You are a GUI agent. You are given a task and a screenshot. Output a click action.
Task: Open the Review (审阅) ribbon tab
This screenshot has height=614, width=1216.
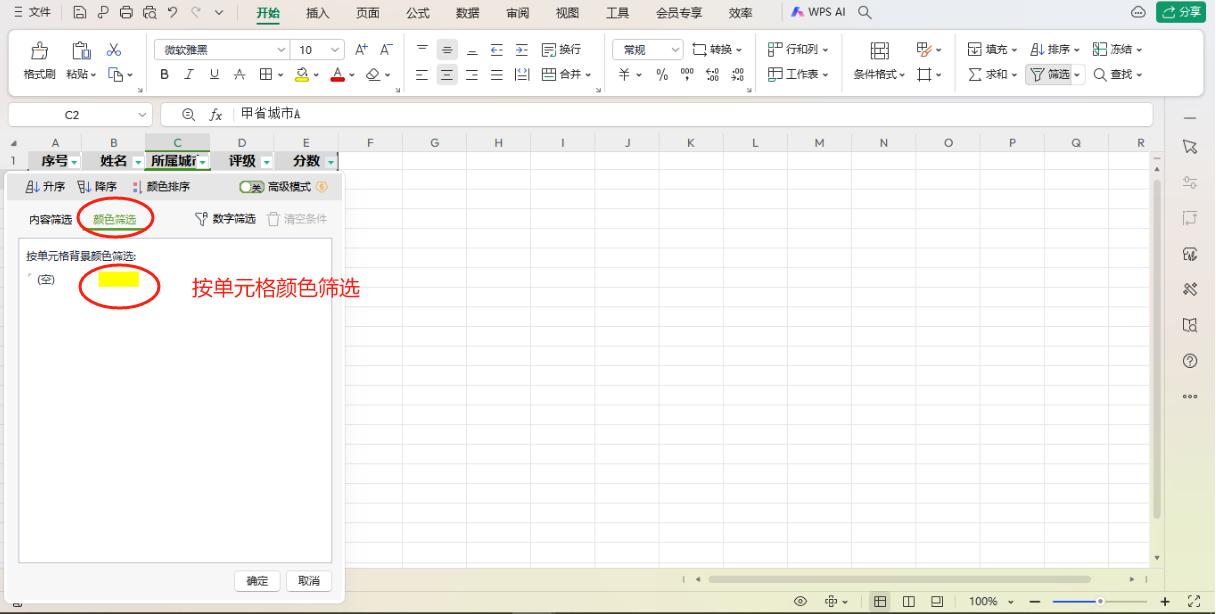point(518,13)
